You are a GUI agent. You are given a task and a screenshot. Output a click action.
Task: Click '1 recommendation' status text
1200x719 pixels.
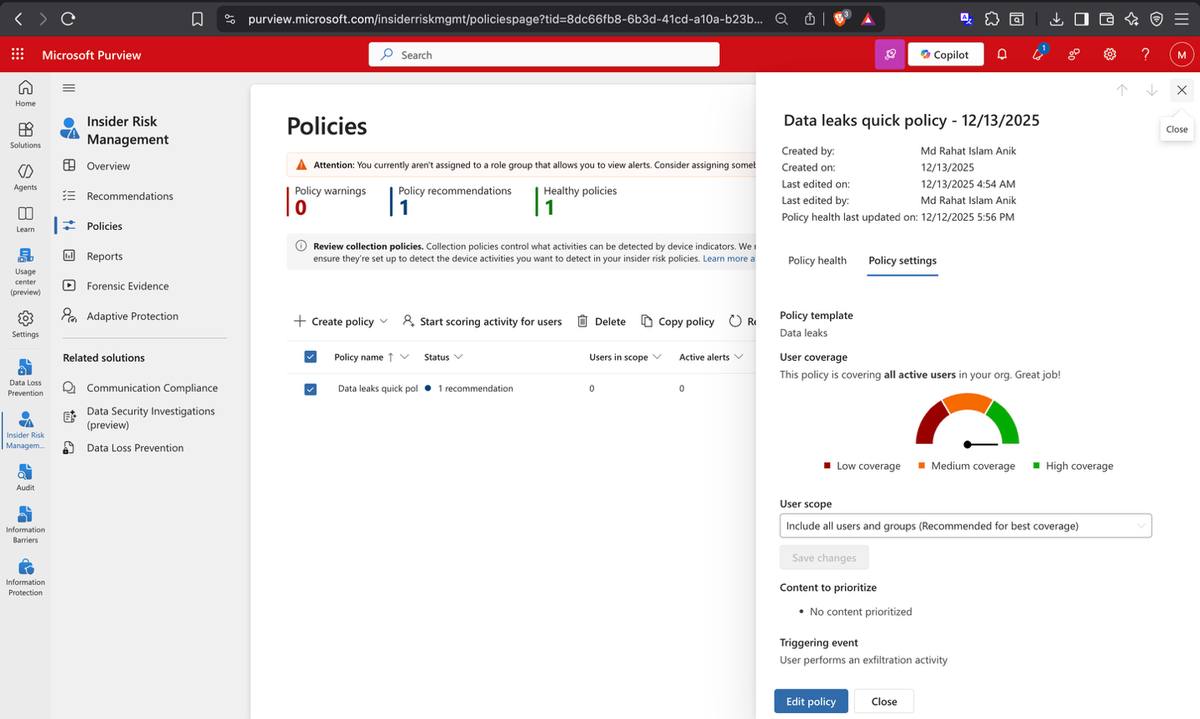475,388
